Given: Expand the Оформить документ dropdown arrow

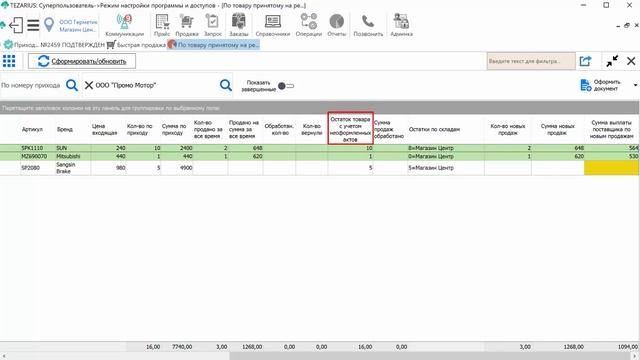Looking at the screenshot, I should [635, 85].
